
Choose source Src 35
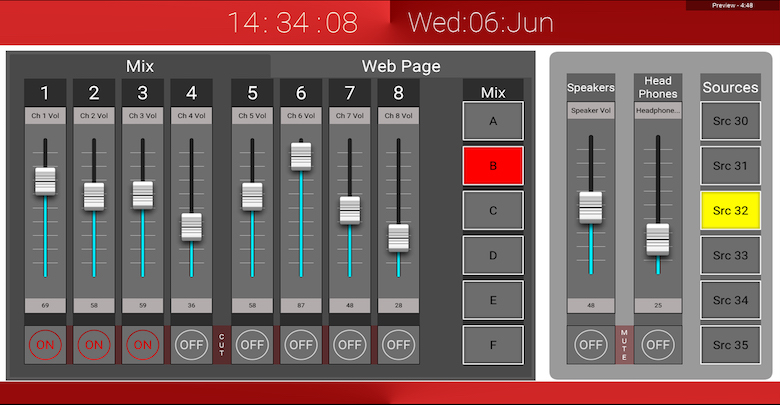(x=730, y=345)
